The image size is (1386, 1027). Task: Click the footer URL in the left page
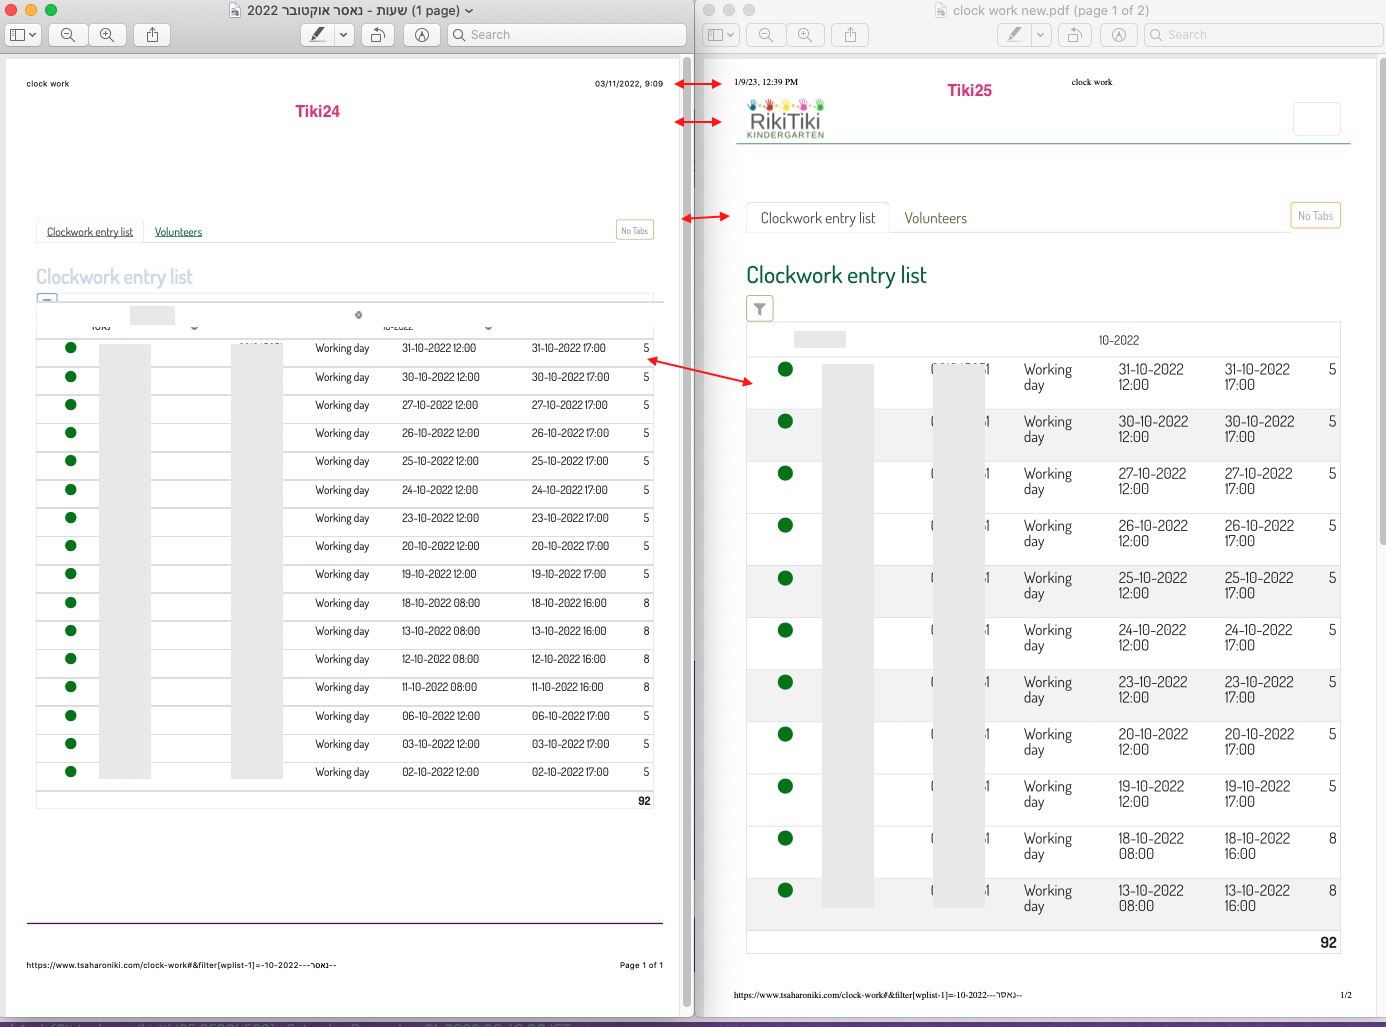coord(181,965)
